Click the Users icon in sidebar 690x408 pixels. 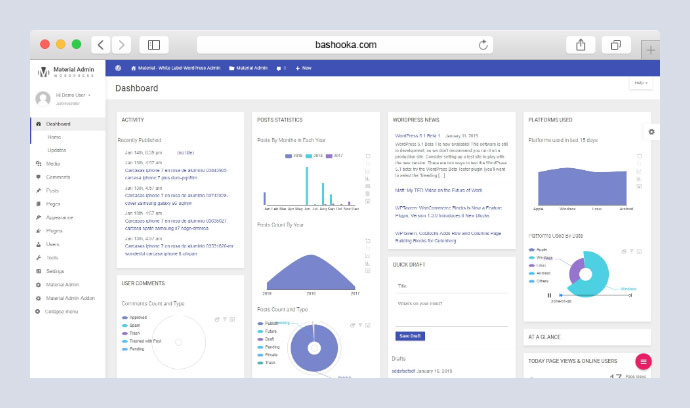38,244
